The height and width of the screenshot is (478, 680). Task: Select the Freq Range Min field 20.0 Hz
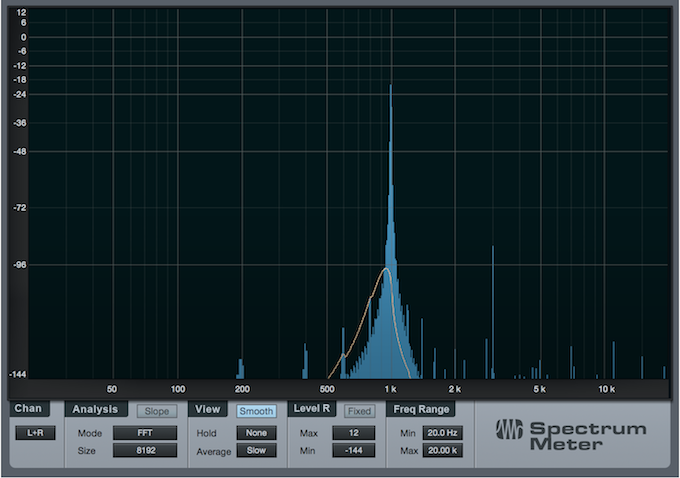[442, 433]
